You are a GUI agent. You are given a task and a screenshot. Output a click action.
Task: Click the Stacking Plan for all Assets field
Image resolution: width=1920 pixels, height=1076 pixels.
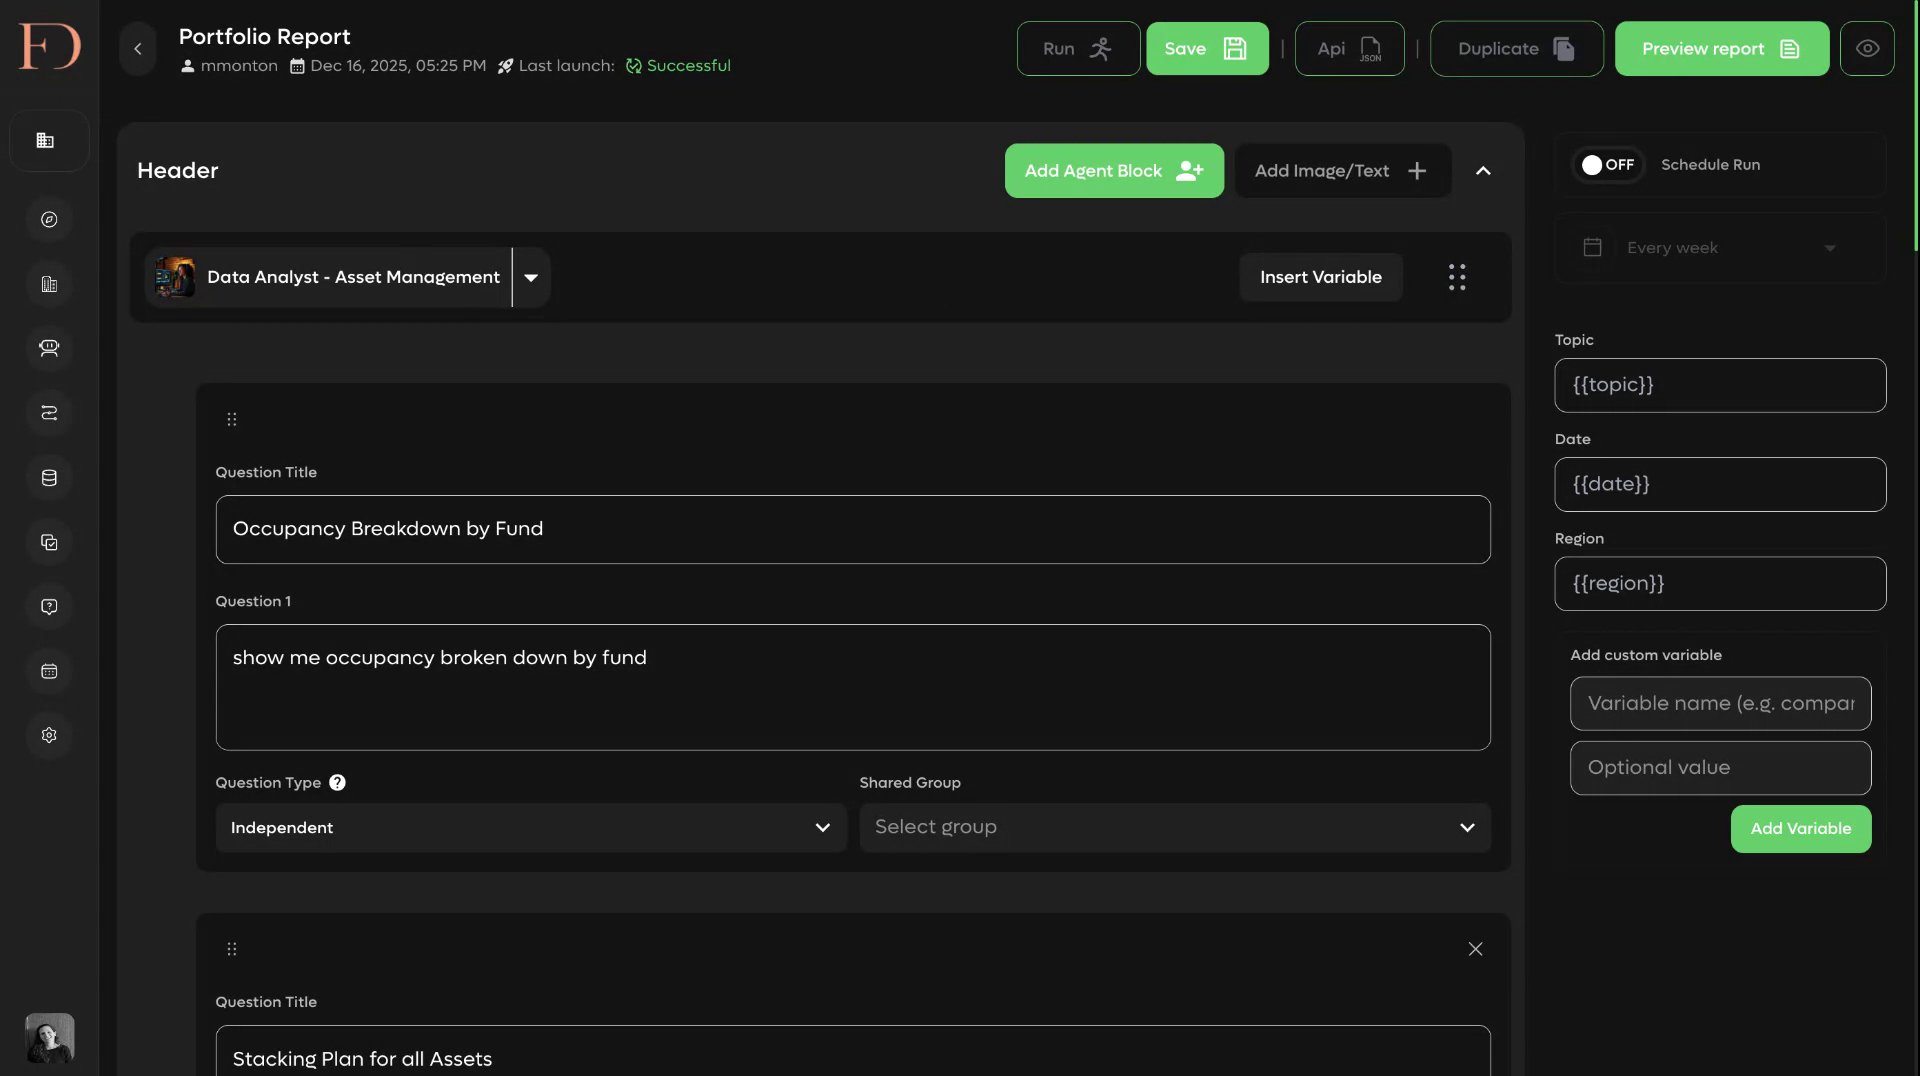(852, 1051)
